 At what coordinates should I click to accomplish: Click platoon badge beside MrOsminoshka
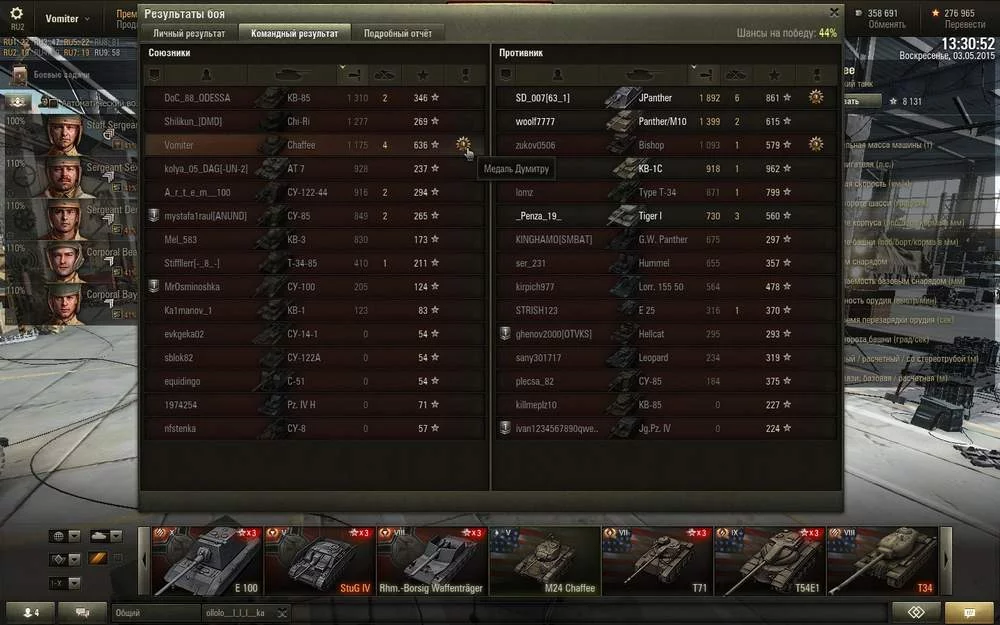154,286
